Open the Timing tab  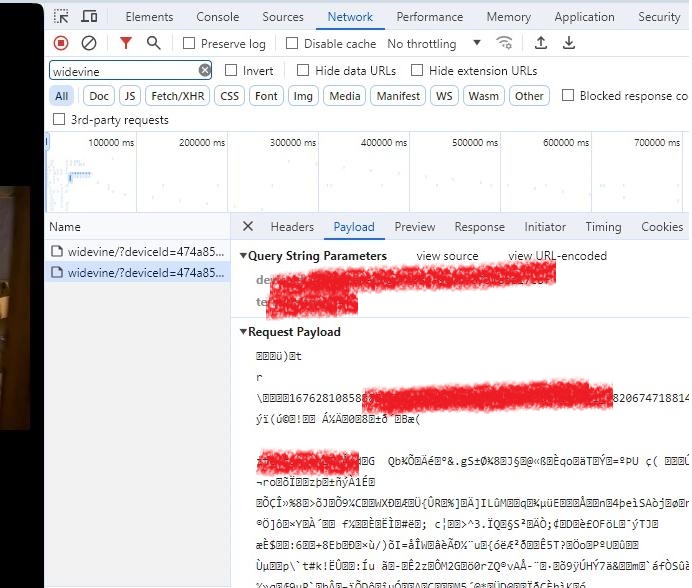603,226
